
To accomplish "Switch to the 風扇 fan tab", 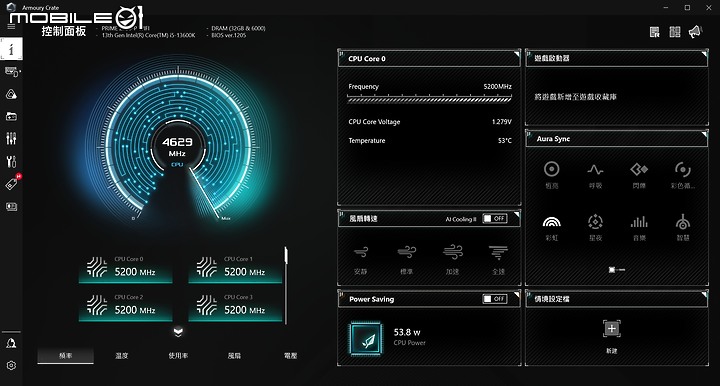I will (234, 356).
